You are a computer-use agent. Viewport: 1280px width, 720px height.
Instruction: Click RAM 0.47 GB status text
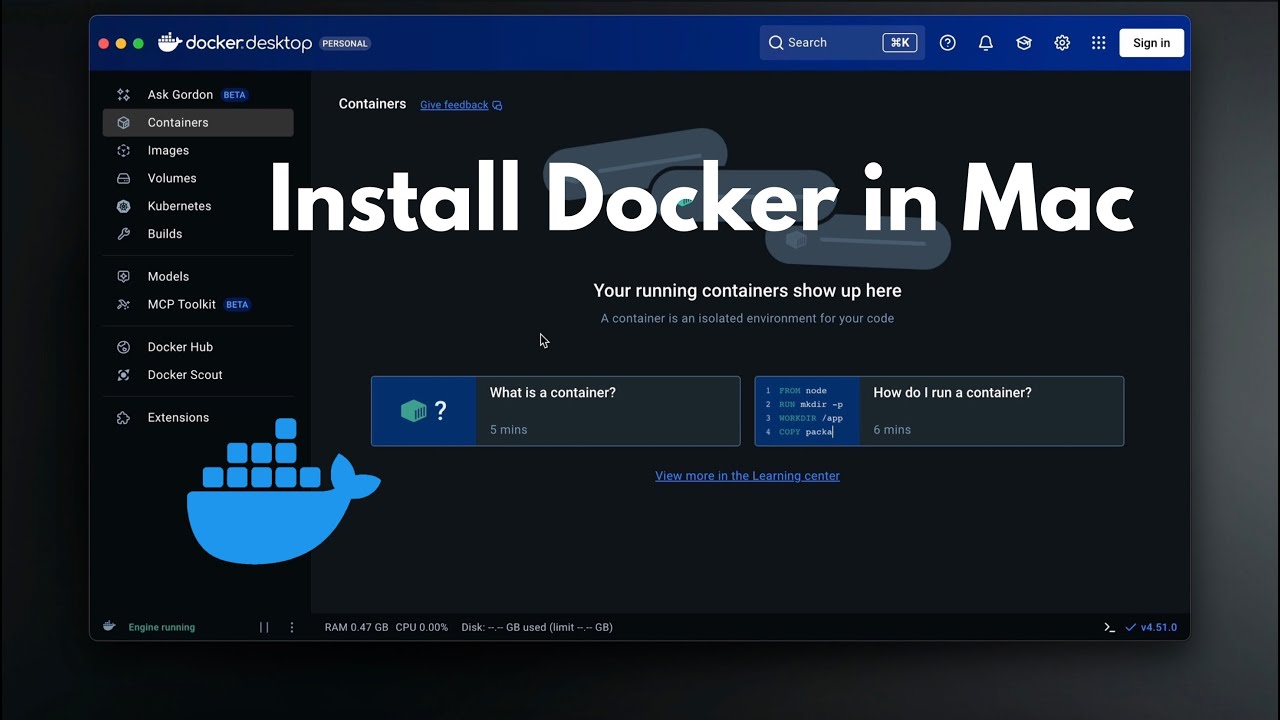tap(356, 627)
